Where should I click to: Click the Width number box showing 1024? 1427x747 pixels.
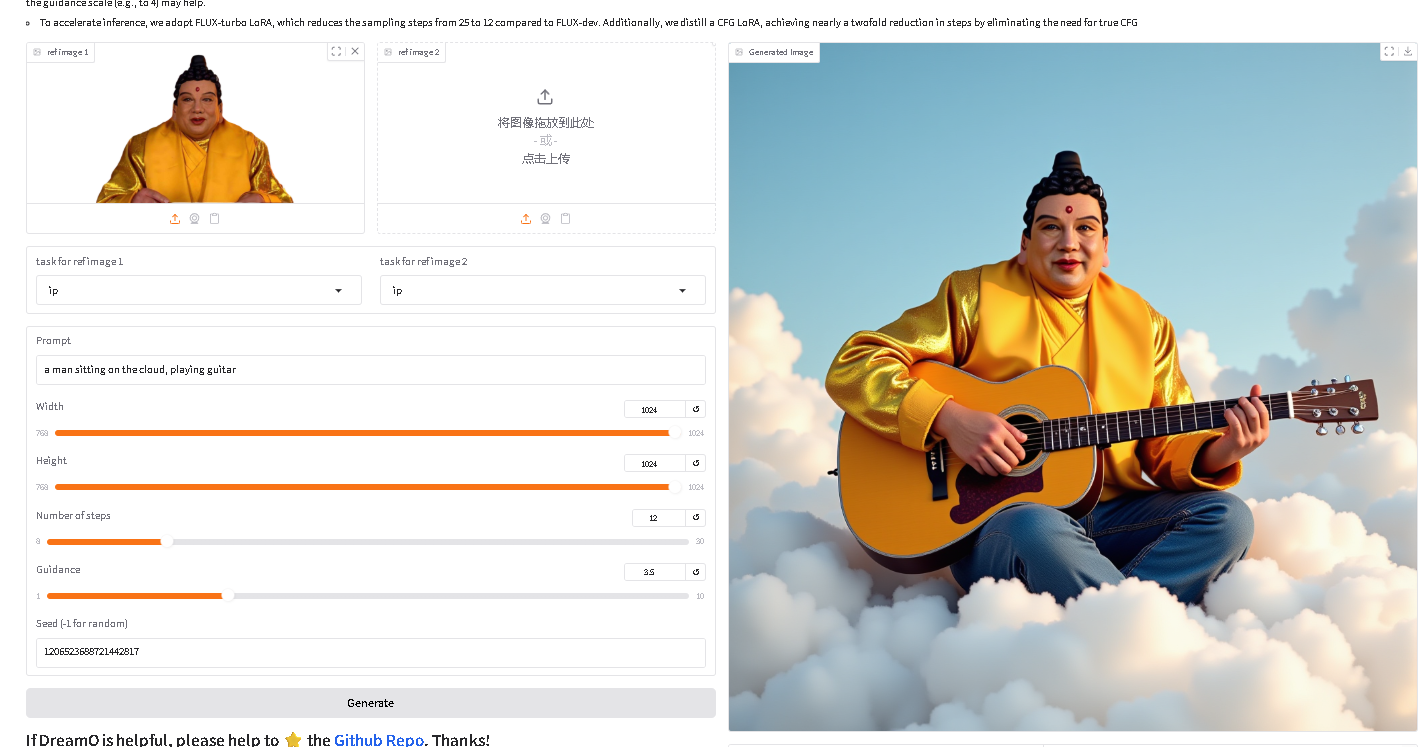pyautogui.click(x=655, y=409)
